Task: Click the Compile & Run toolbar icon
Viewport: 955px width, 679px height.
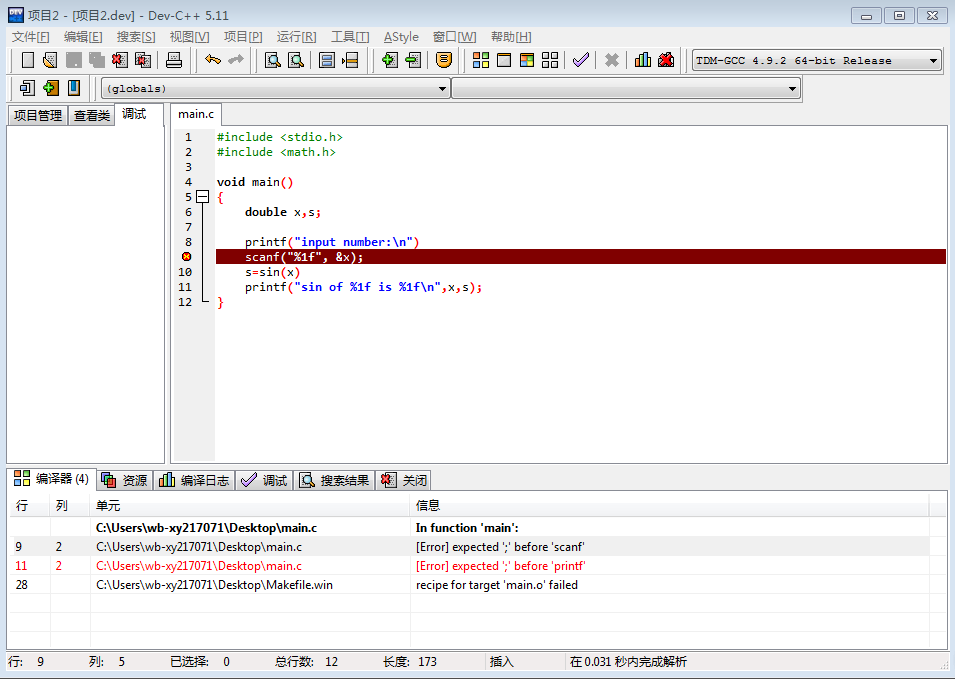Action: (x=527, y=60)
